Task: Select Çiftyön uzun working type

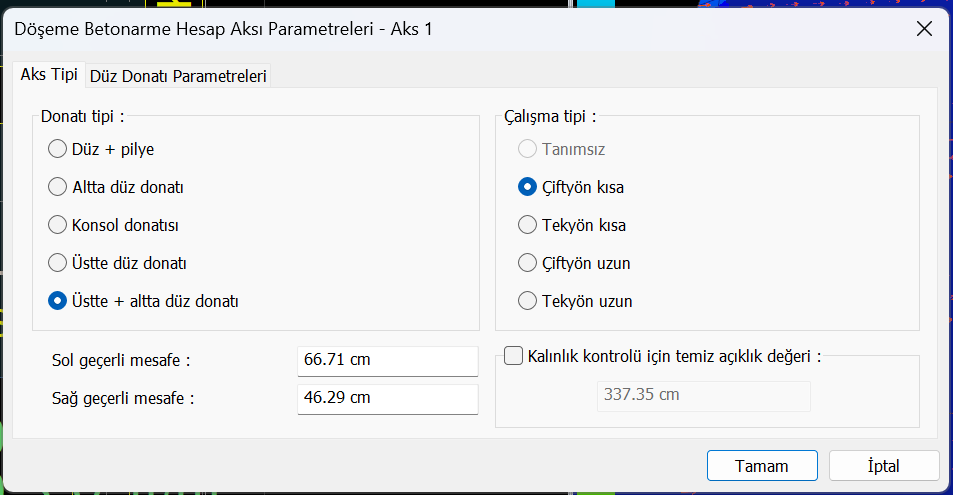Action: [527, 263]
